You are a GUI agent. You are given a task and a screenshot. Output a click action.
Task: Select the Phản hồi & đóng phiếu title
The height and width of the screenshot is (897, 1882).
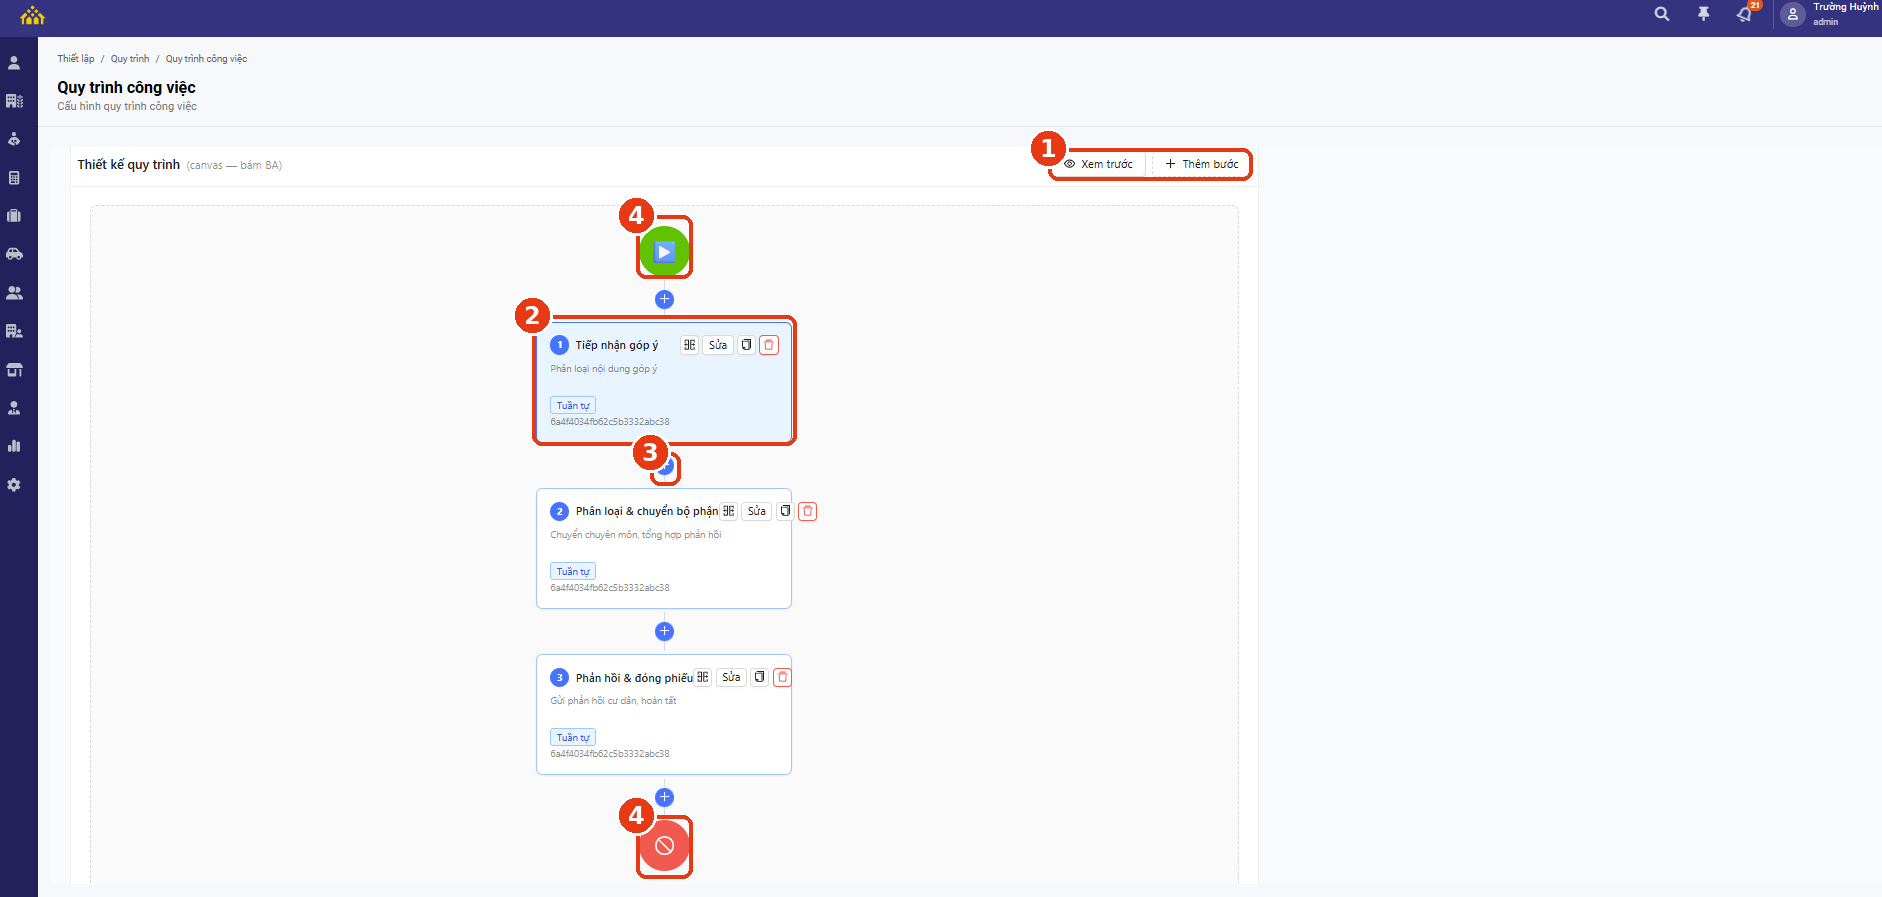634,678
